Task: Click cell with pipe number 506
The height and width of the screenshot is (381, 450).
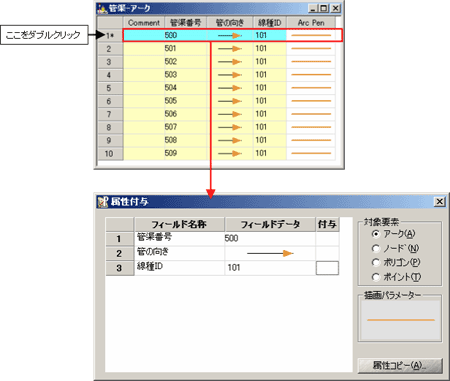Action: click(186, 114)
